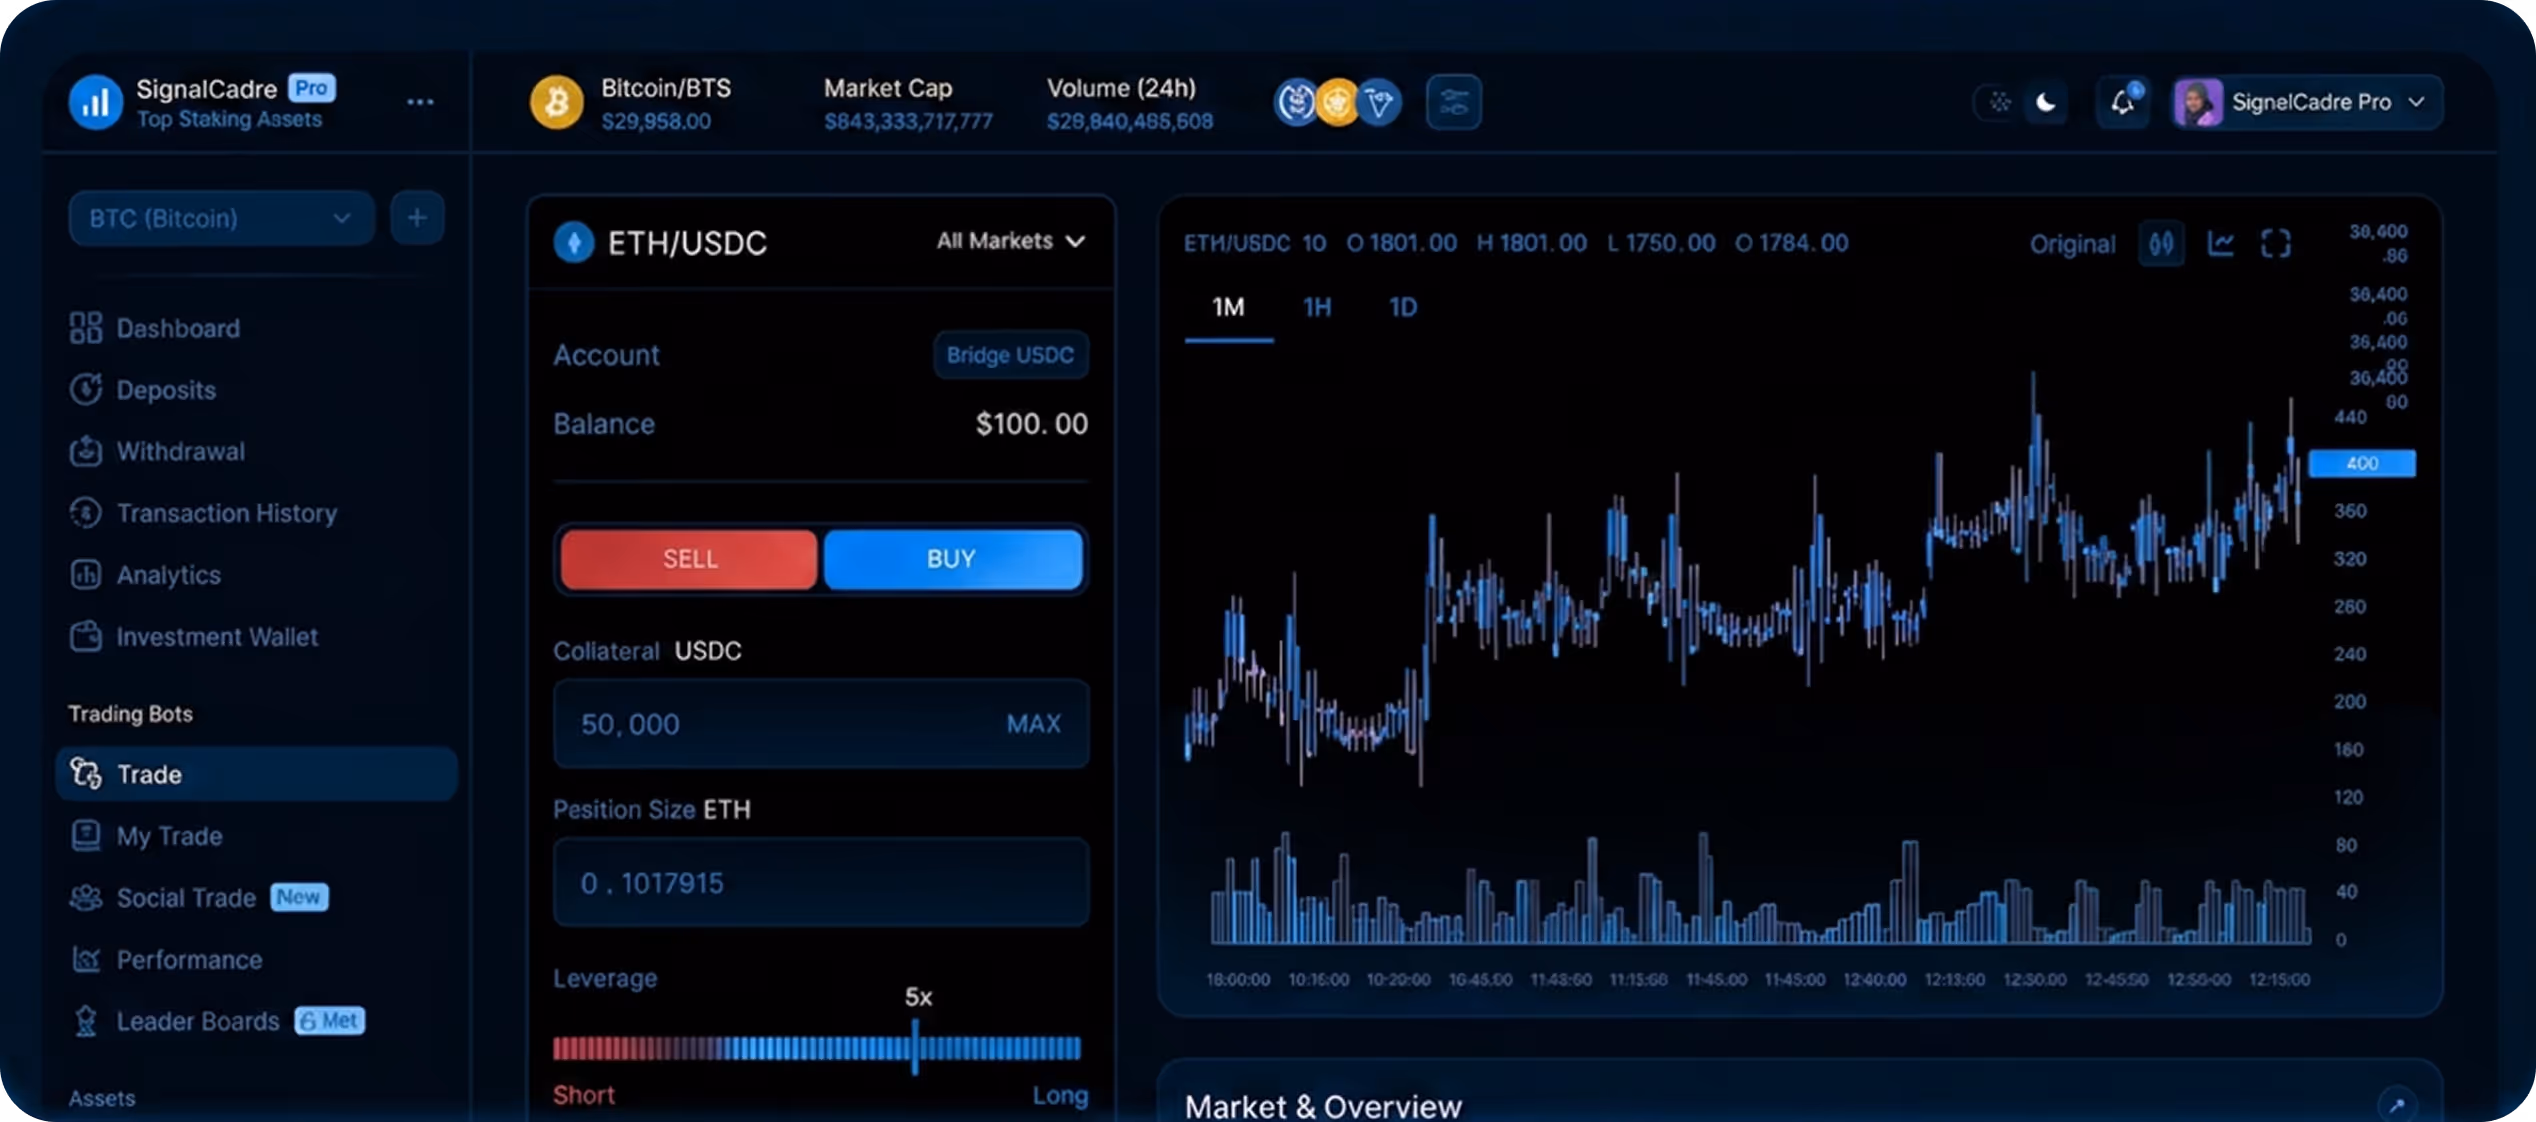Click the Market Cap value
The width and height of the screenshot is (2536, 1122).
pos(908,121)
